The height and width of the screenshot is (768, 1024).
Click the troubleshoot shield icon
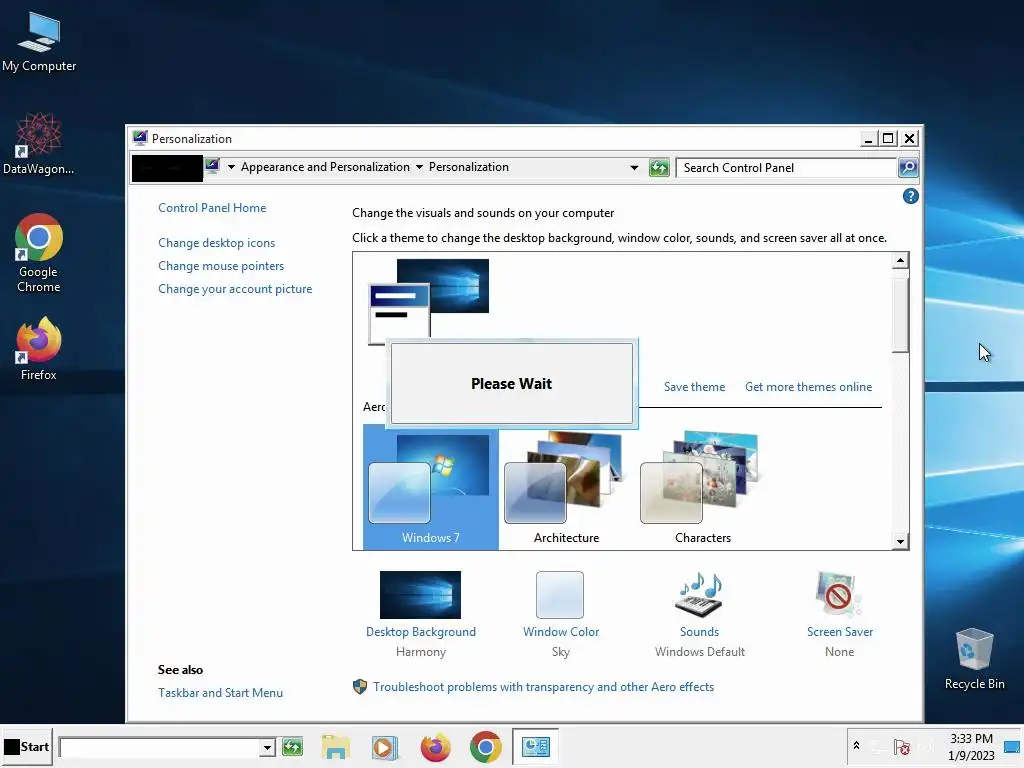(x=360, y=687)
